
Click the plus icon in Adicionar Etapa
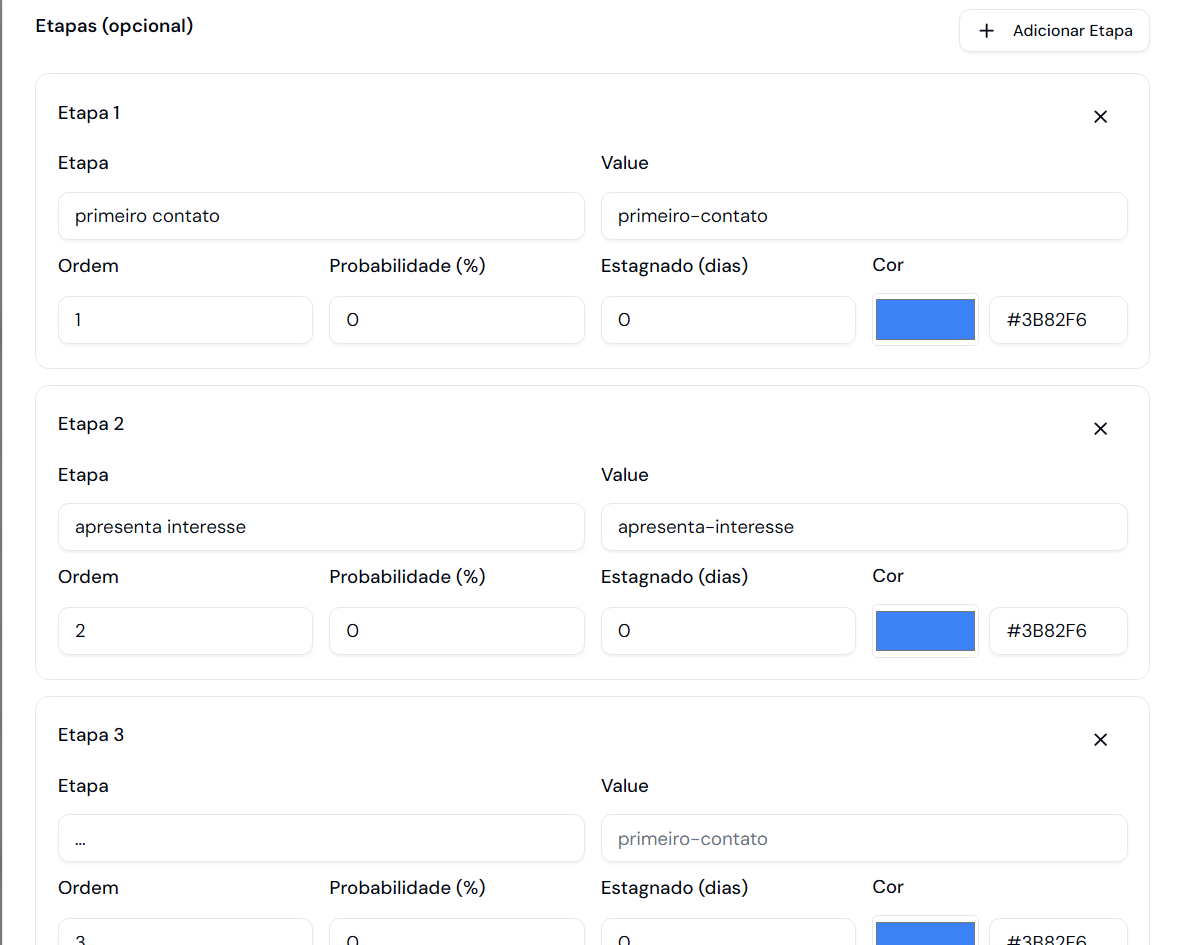(986, 31)
